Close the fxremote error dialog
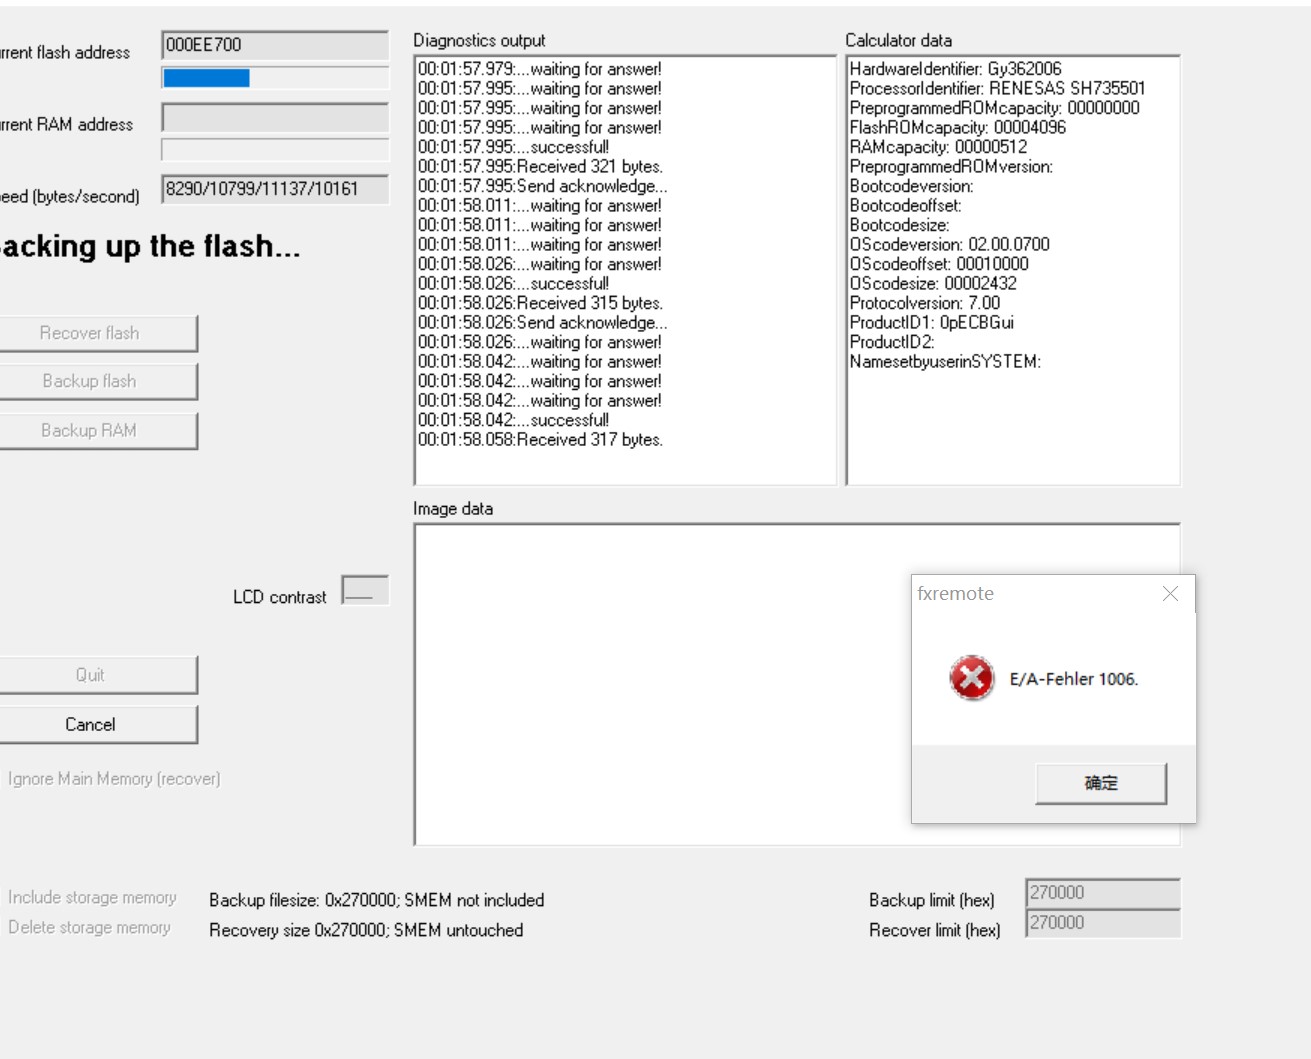 coord(1170,594)
